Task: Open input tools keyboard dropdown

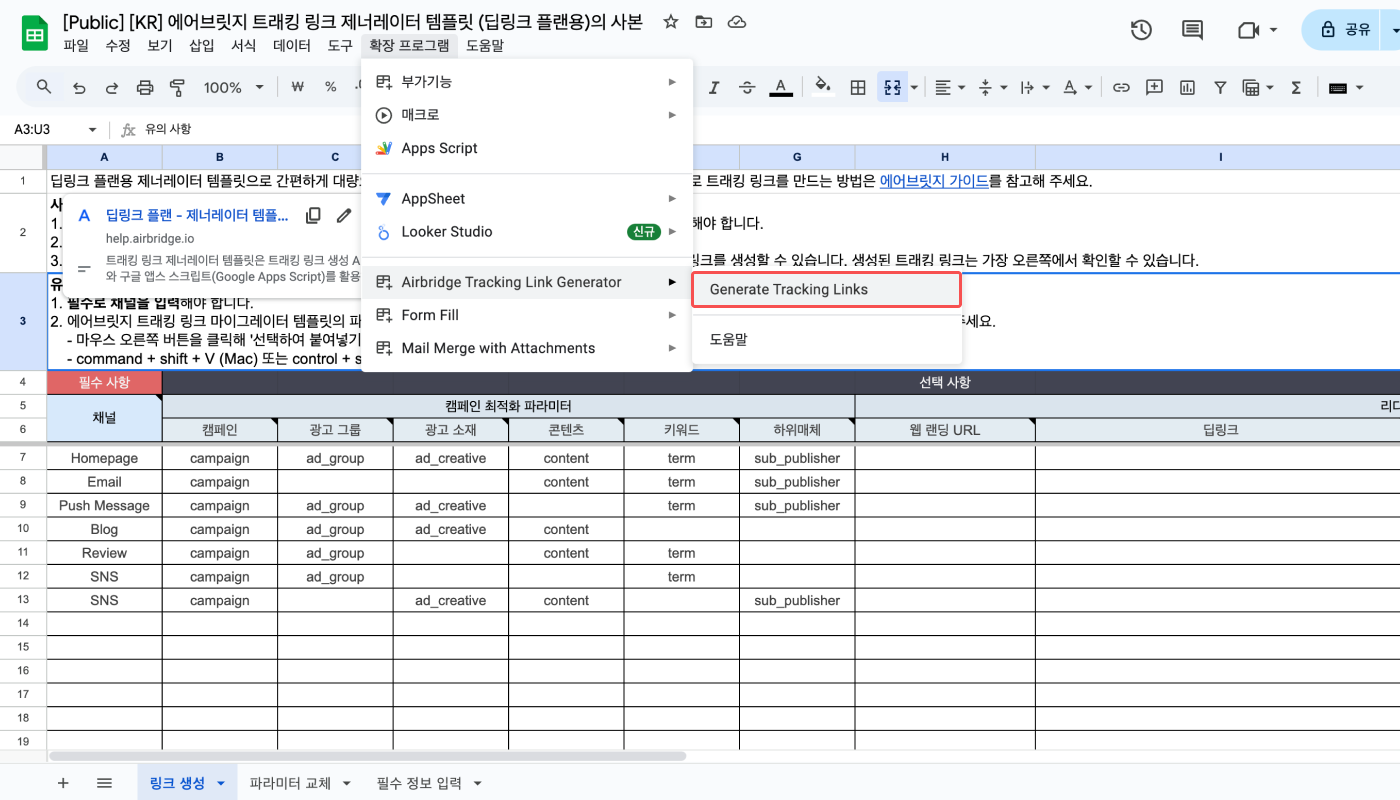Action: coord(1344,88)
